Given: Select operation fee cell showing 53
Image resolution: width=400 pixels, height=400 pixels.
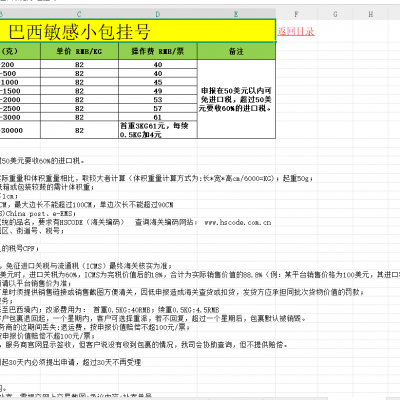Looking at the screenshot, I should [x=158, y=99].
